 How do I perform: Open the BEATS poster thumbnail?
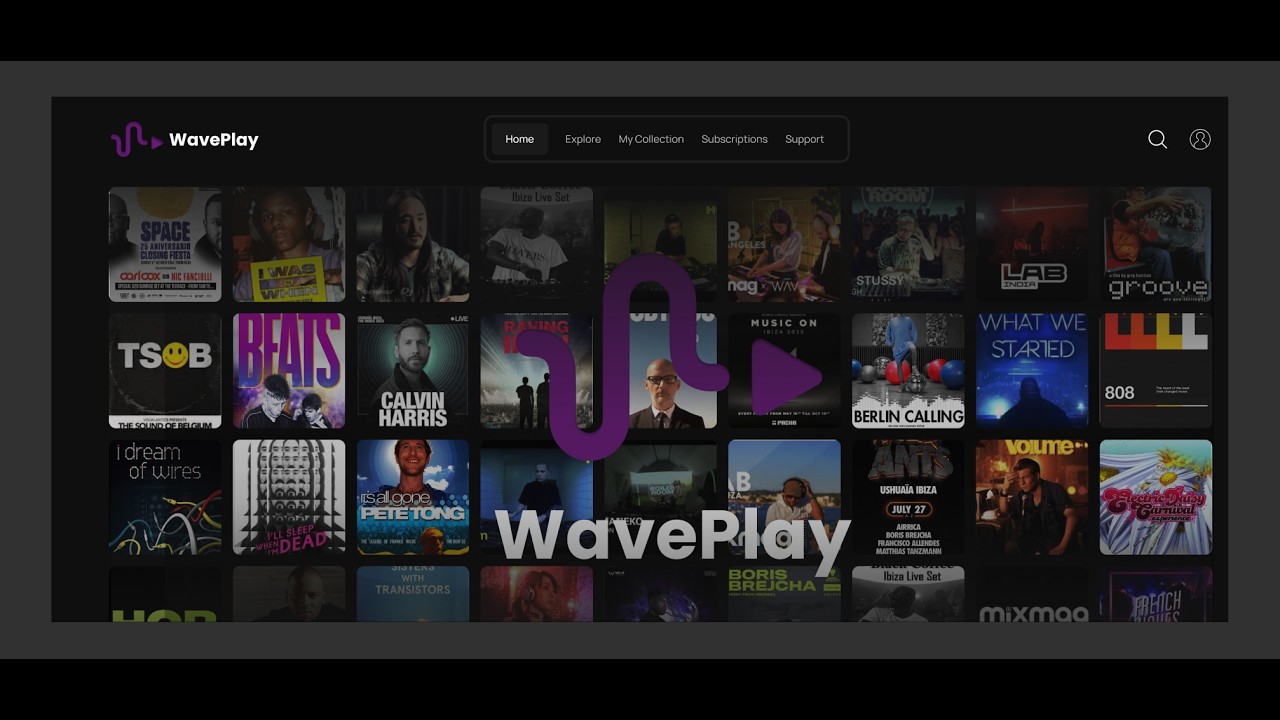coord(289,371)
